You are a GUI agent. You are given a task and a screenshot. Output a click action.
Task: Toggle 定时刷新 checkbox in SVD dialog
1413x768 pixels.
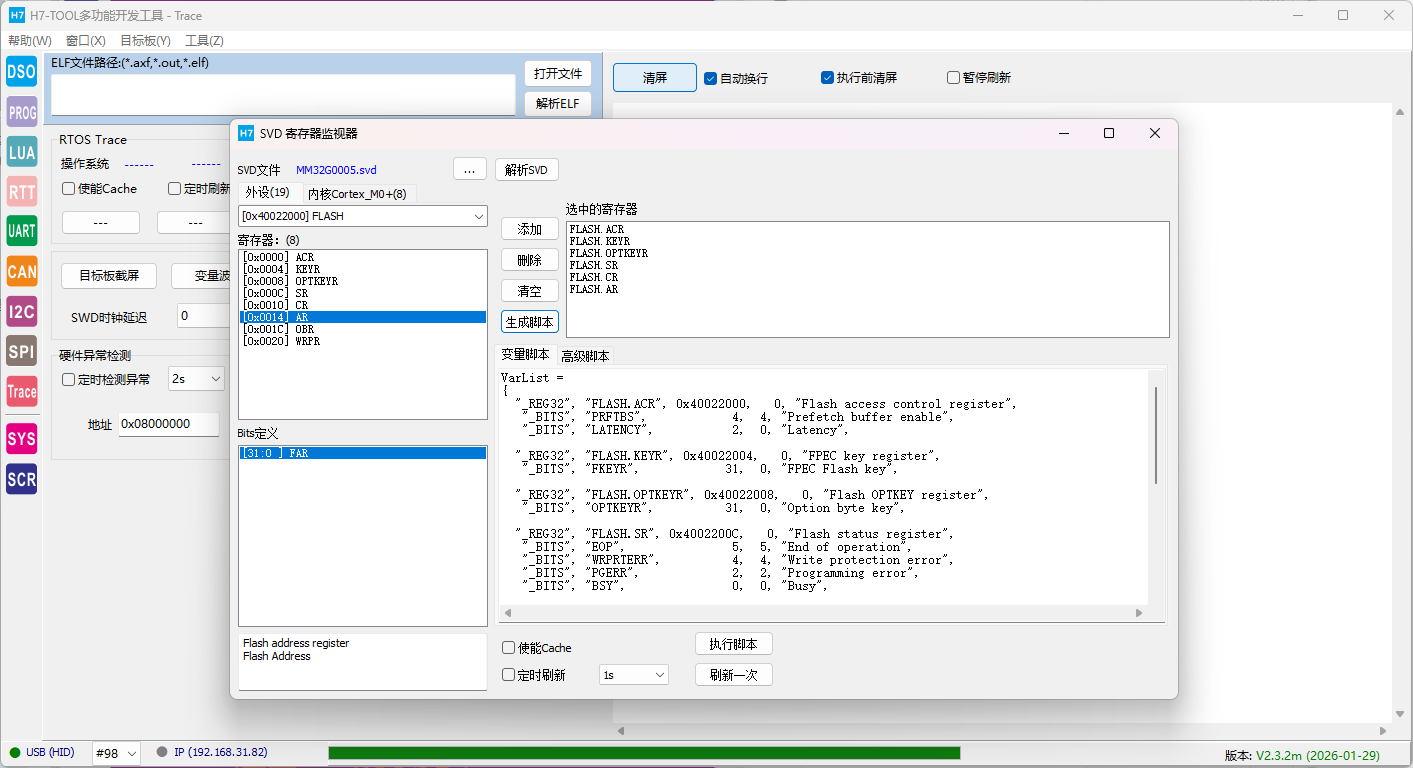[509, 675]
